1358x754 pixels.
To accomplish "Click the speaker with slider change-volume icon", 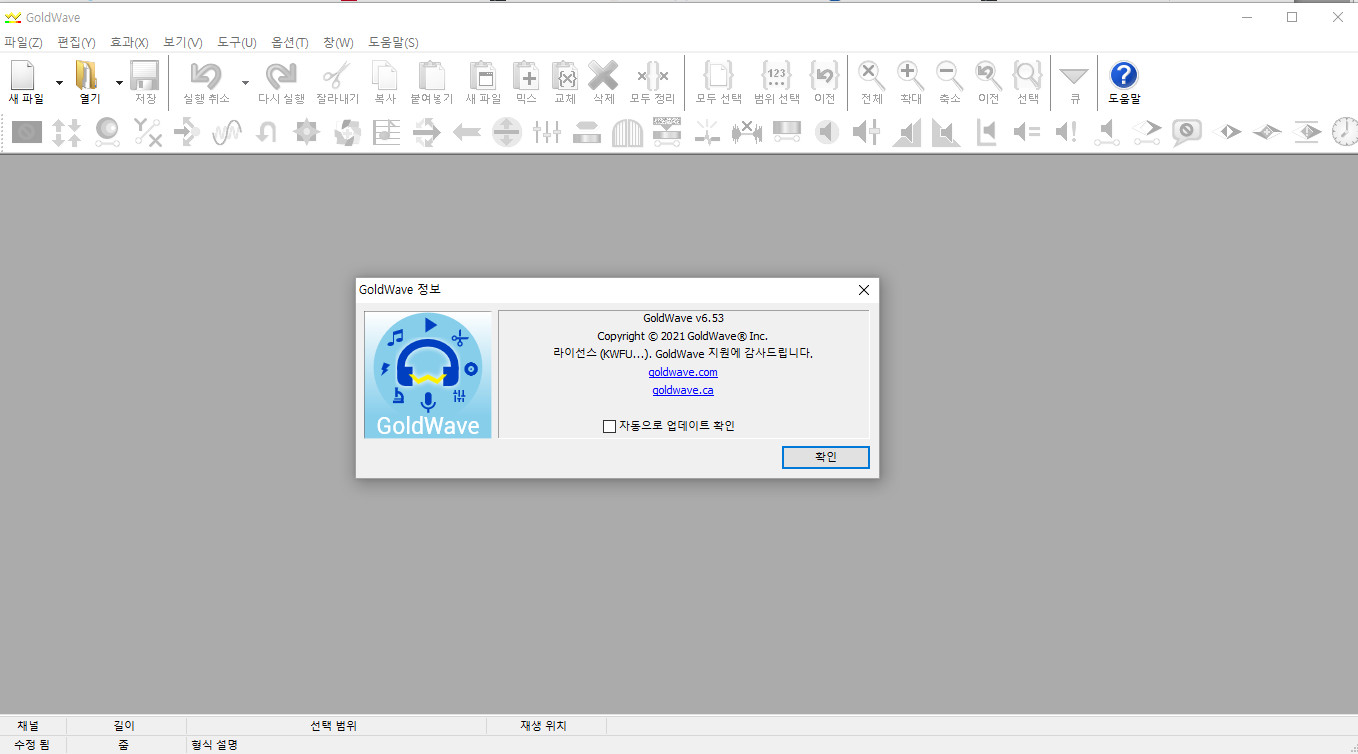I will coord(867,131).
